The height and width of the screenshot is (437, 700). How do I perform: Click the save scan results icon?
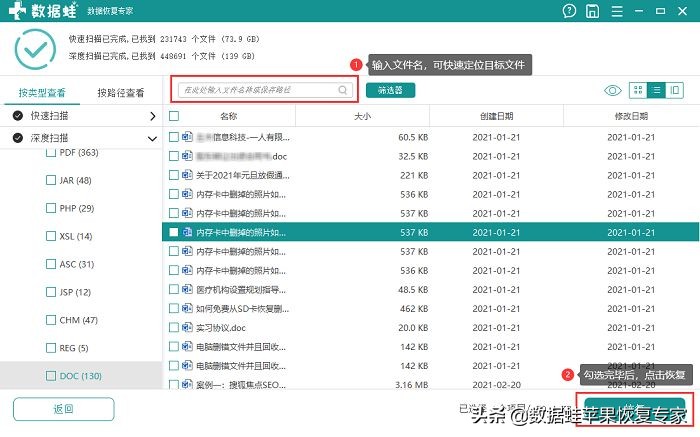pyautogui.click(x=592, y=11)
